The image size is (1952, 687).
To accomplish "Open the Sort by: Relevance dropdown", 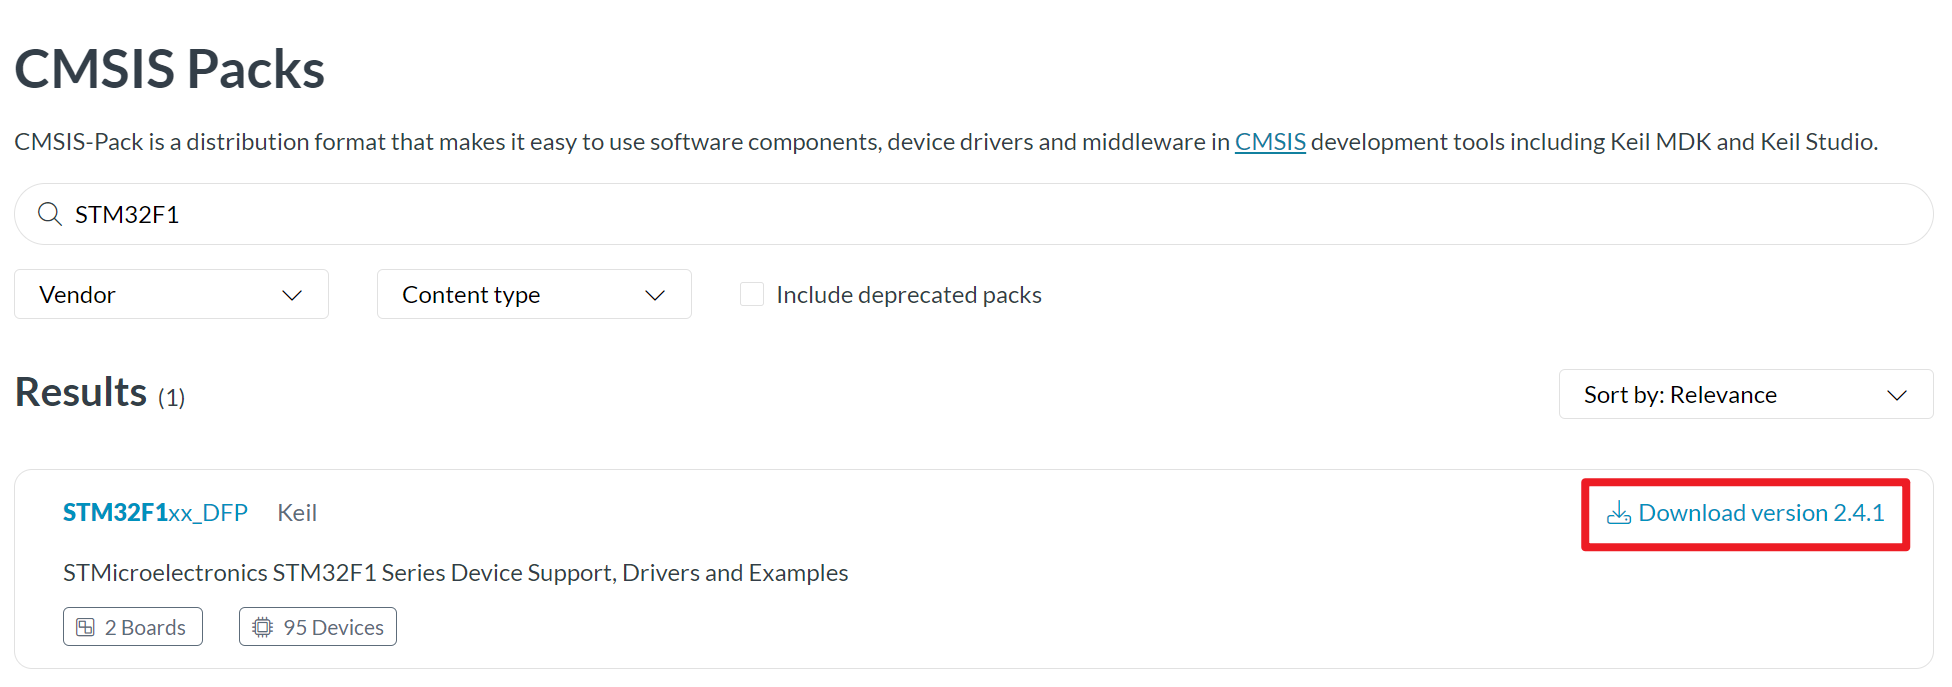I will (x=1746, y=394).
